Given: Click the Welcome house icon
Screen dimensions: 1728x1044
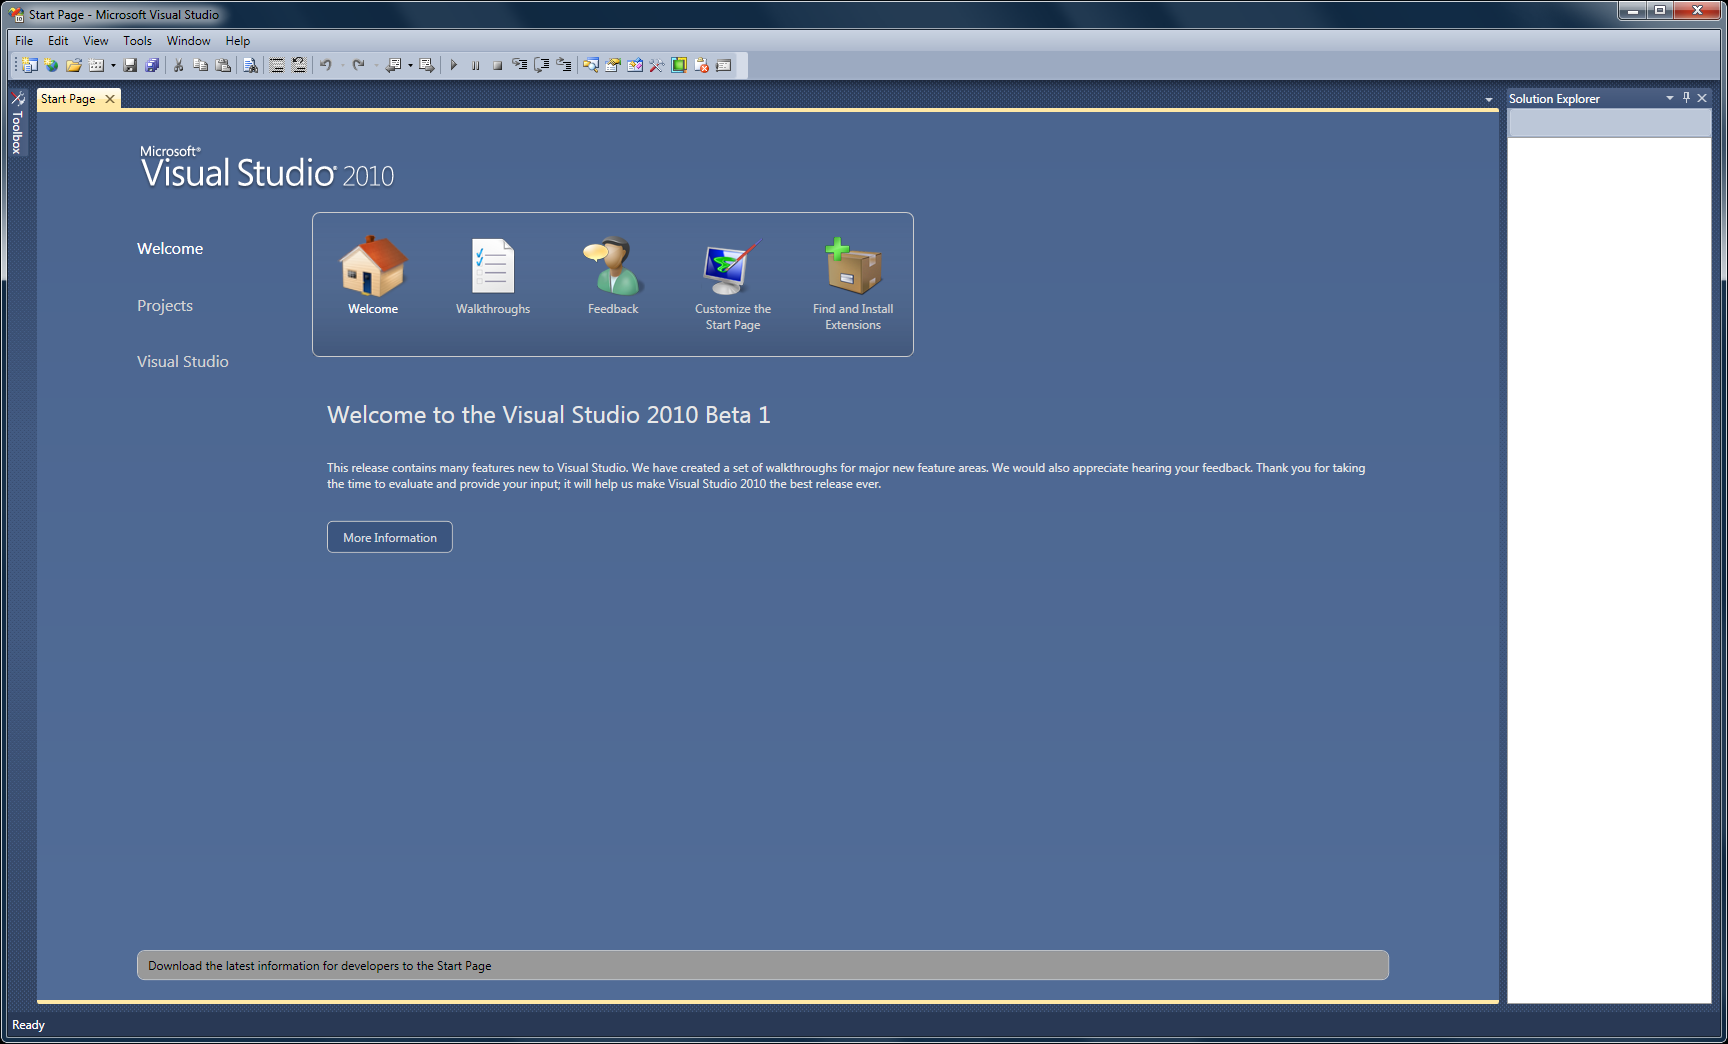Looking at the screenshot, I should coord(373,266).
